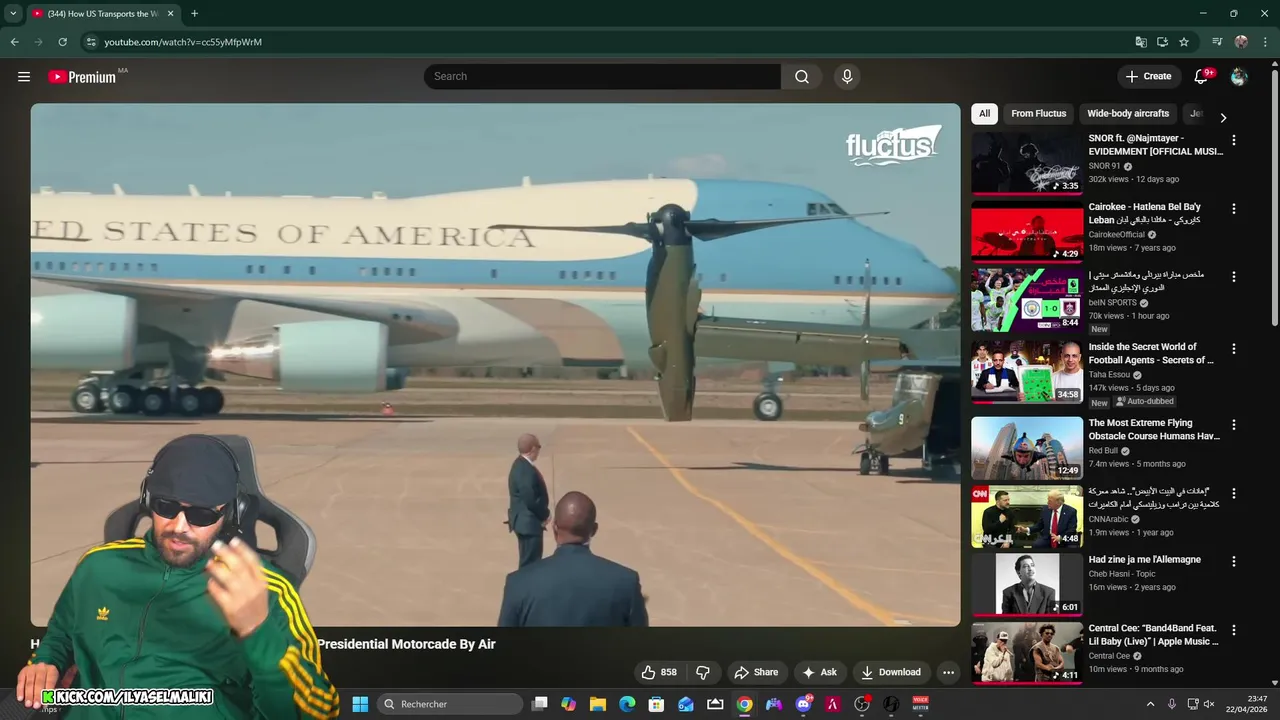Image resolution: width=1280 pixels, height=720 pixels.
Task: Like the video (858 likes)
Action: (x=659, y=672)
